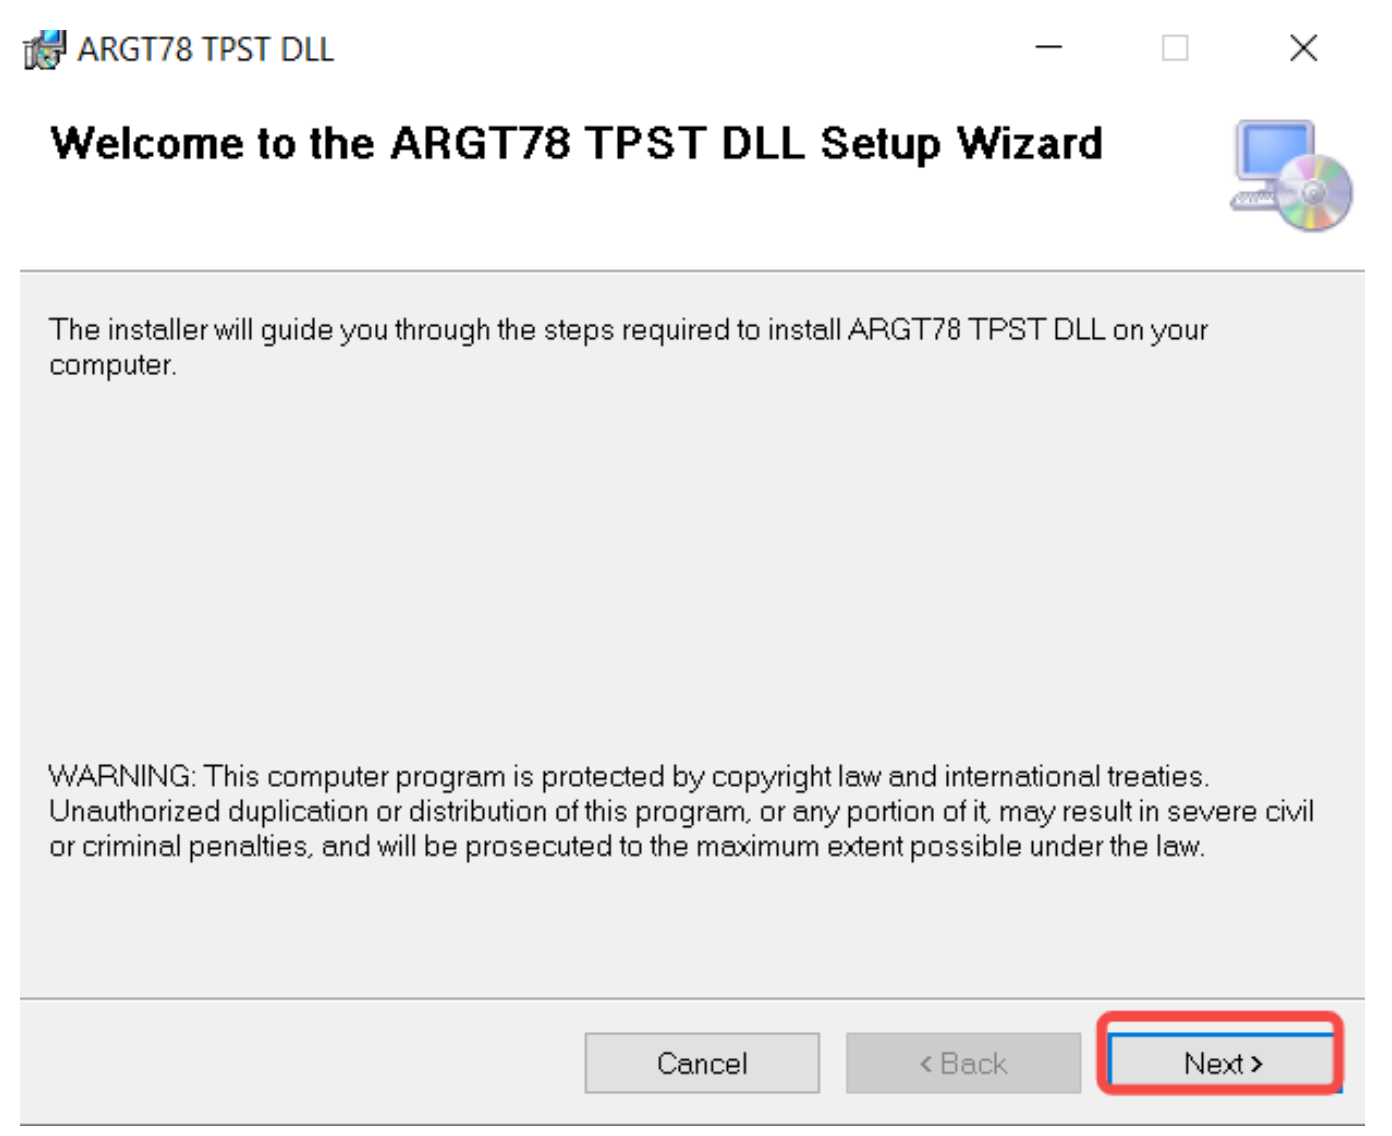Screen dimensions: 1392x1136
Task: Click the blue monitor in the banner graphic
Action: click(1272, 153)
